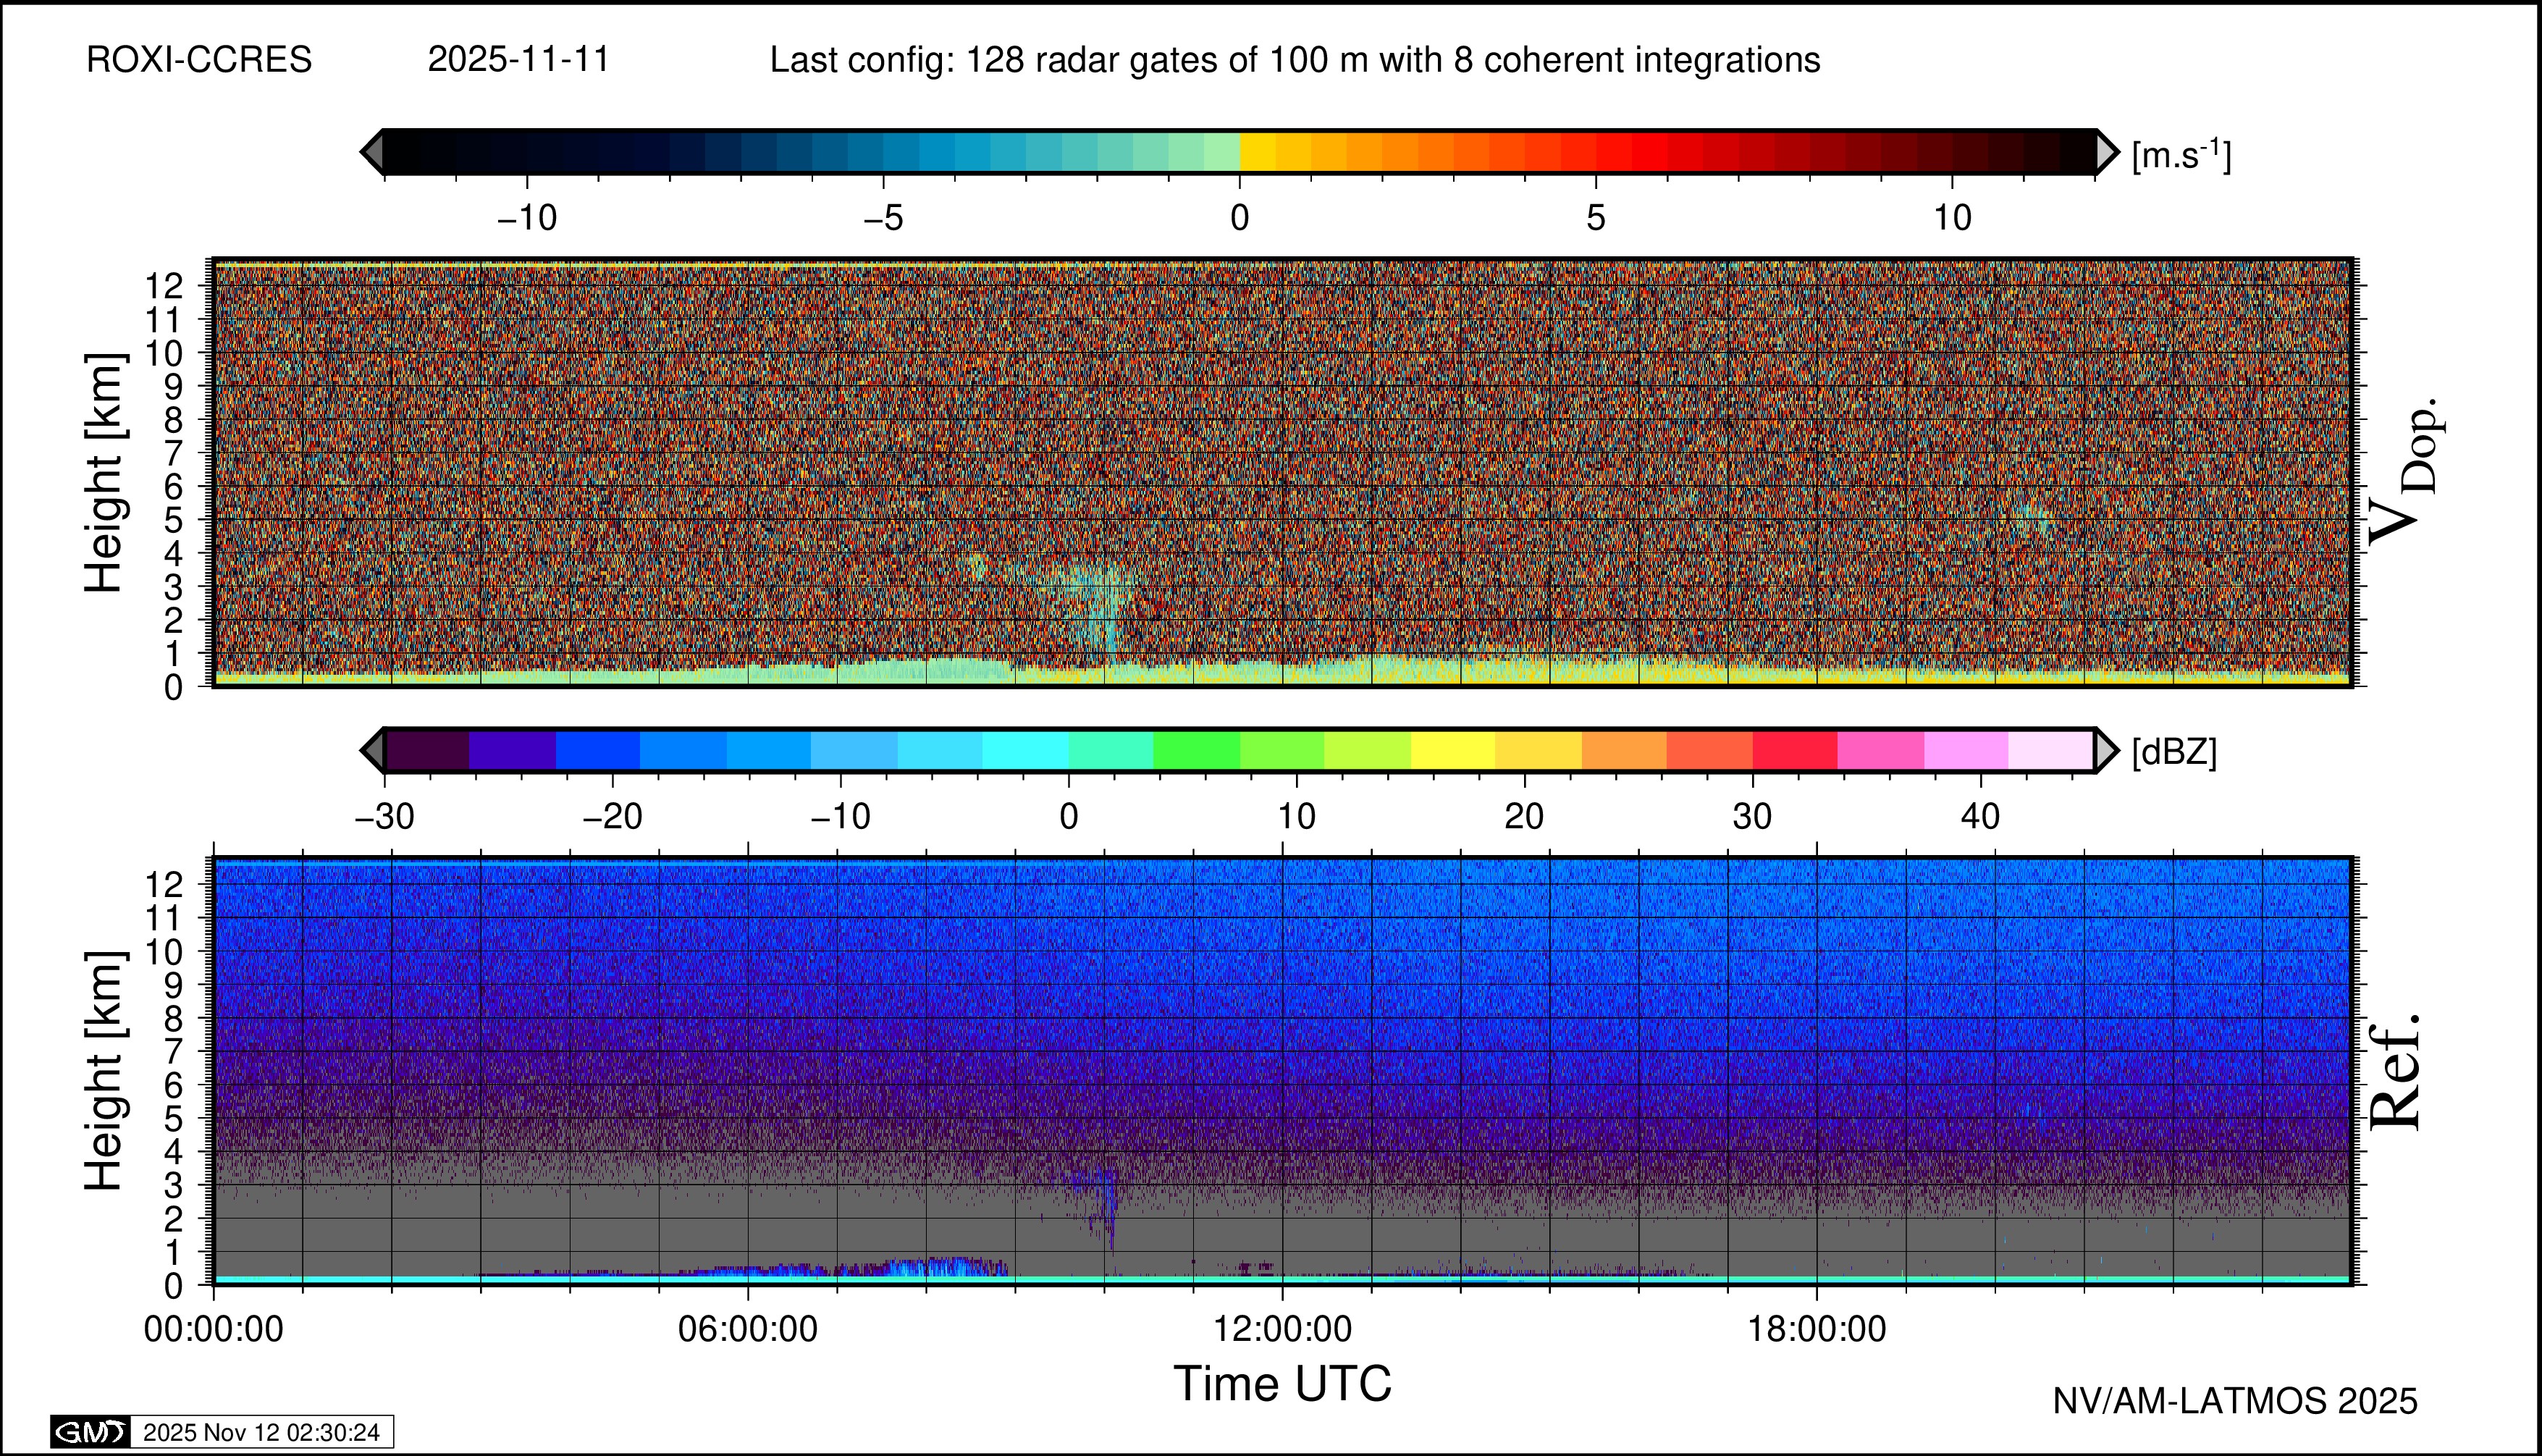Click the 2025 Nov 12 02:30:24 timestamp
Image resolution: width=2542 pixels, height=1456 pixels.
click(261, 1432)
